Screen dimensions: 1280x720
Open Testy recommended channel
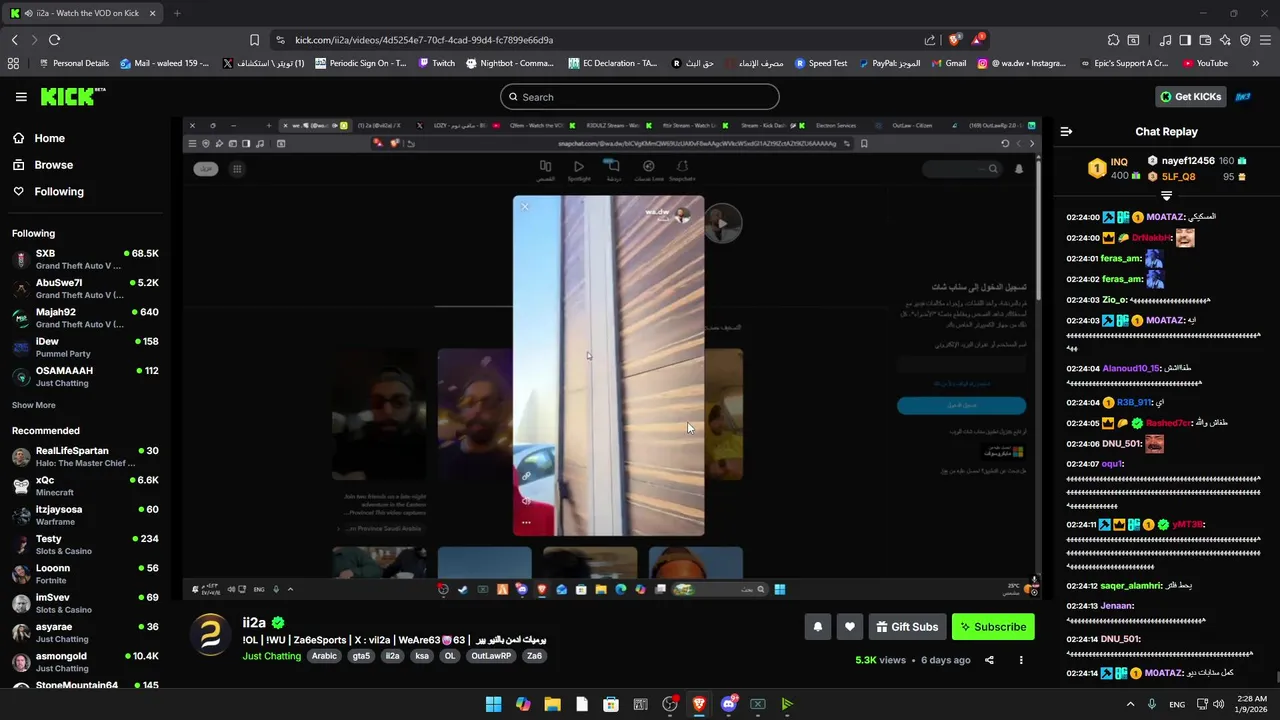85,545
